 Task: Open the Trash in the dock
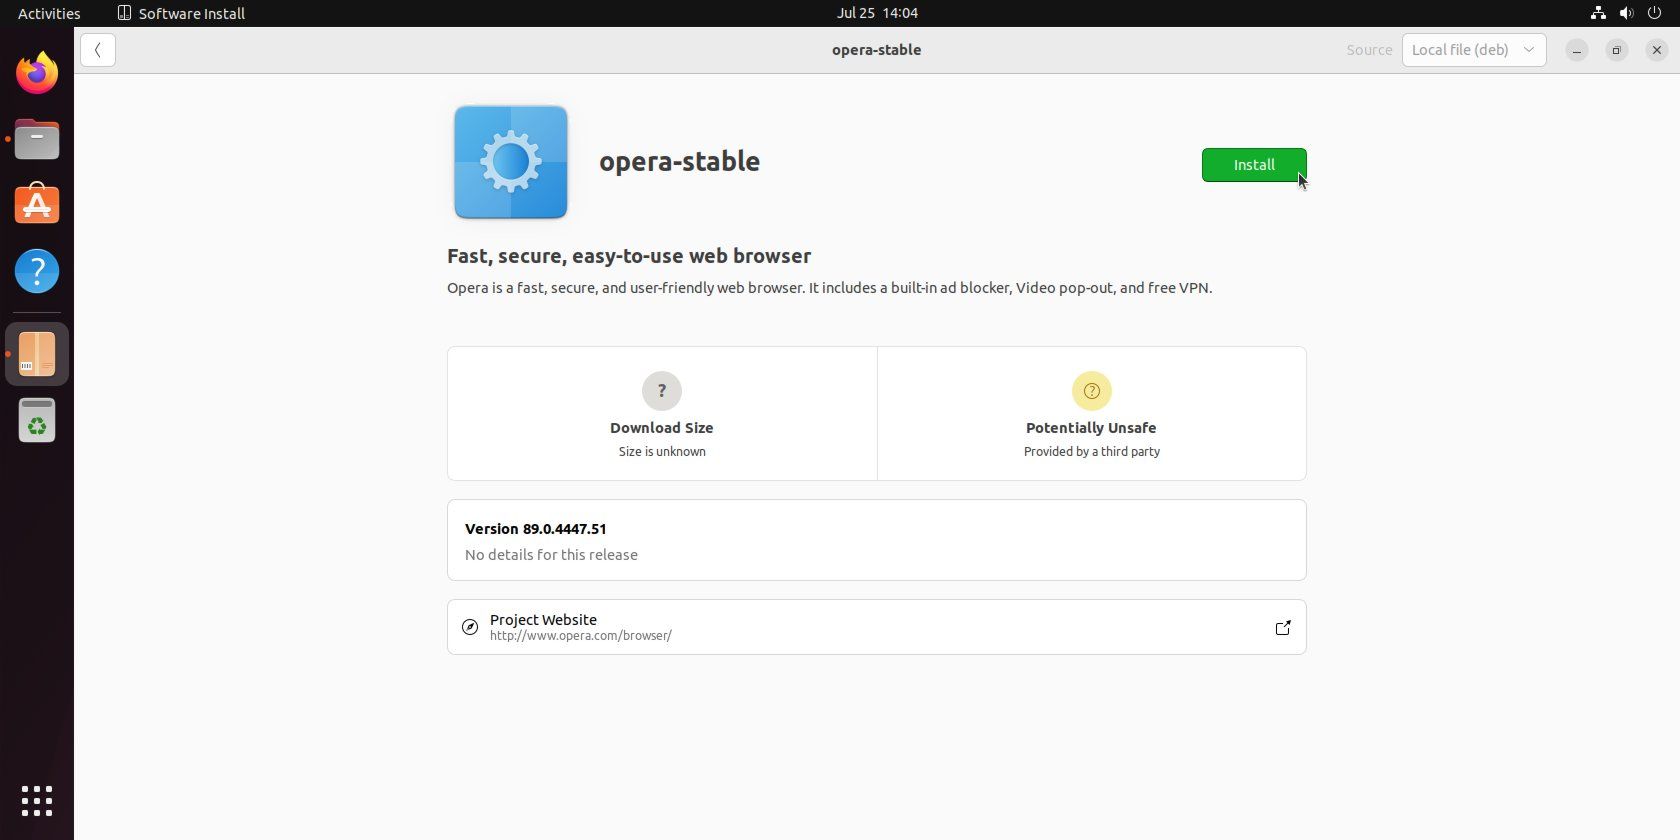tap(37, 420)
